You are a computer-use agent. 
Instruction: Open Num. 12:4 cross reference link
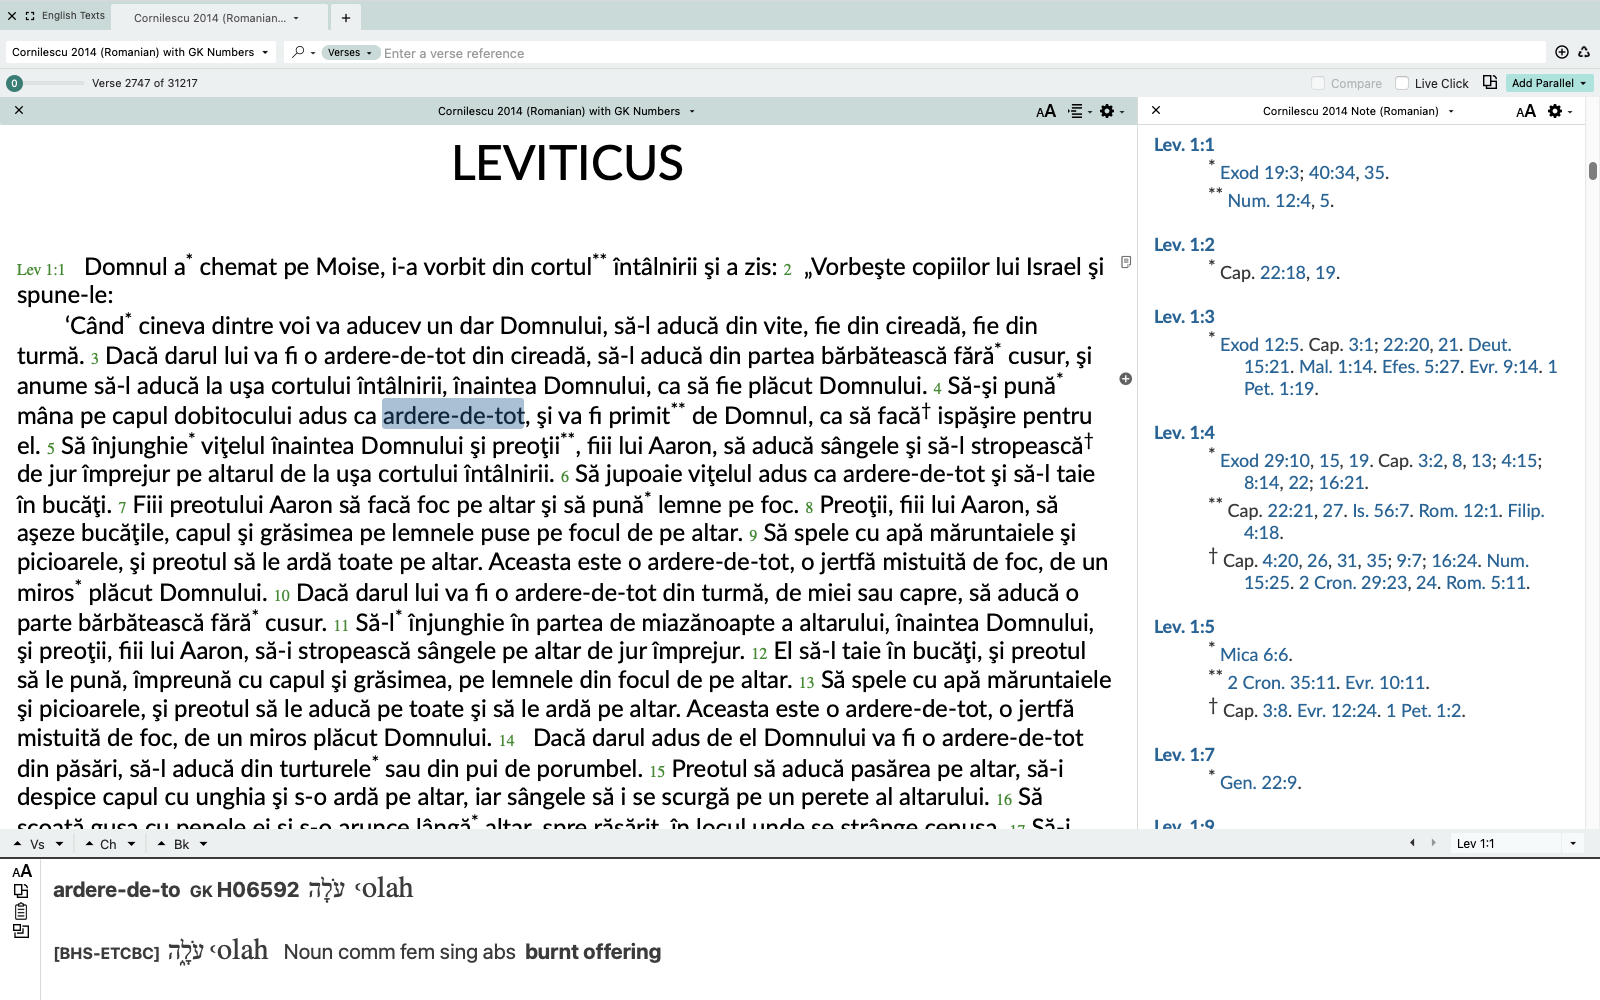click(1271, 201)
